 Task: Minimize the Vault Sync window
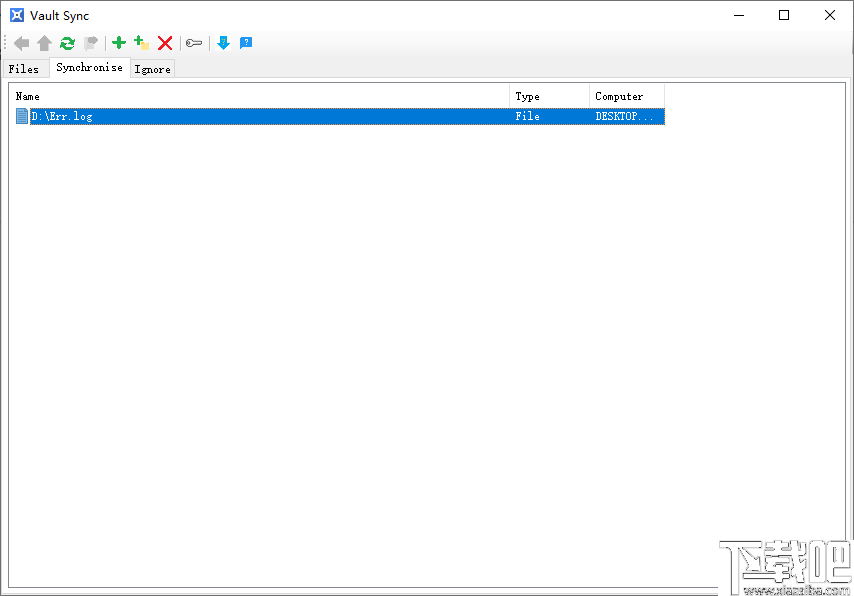739,15
